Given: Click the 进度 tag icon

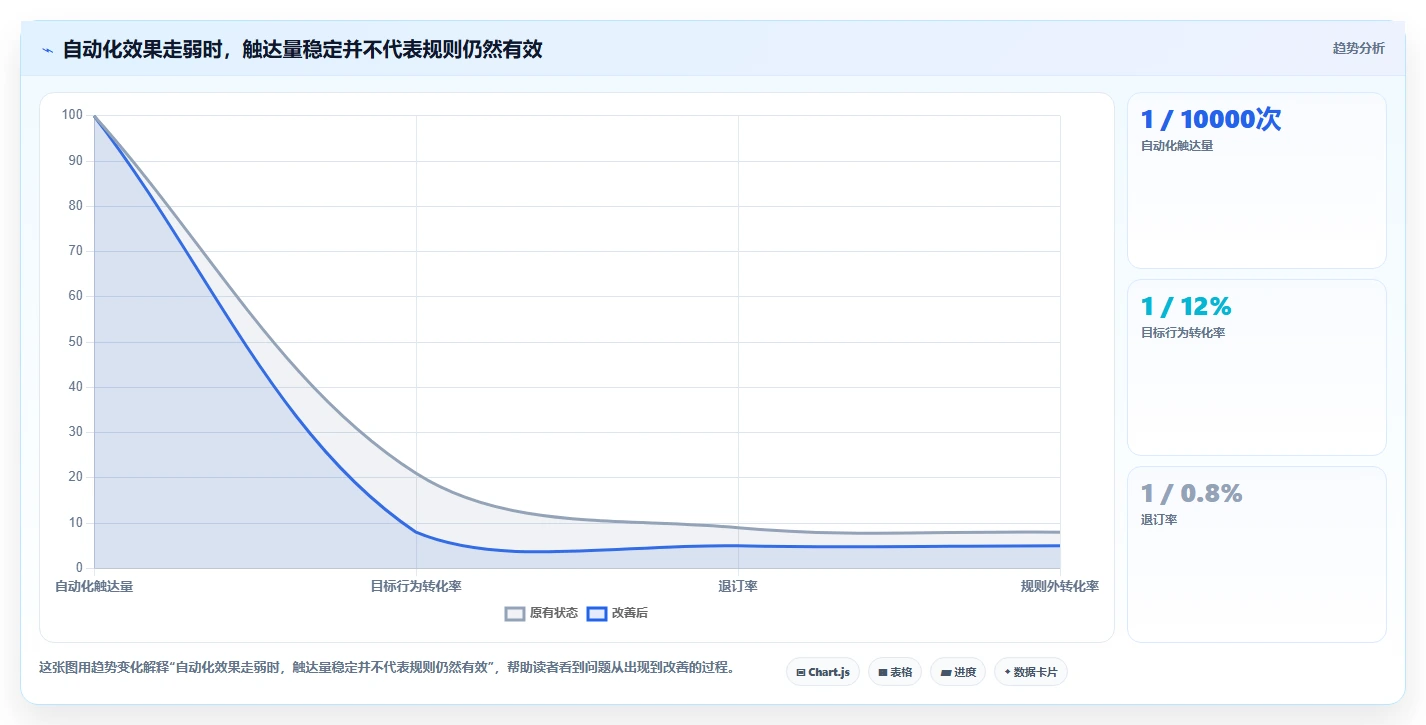Looking at the screenshot, I should point(946,673).
